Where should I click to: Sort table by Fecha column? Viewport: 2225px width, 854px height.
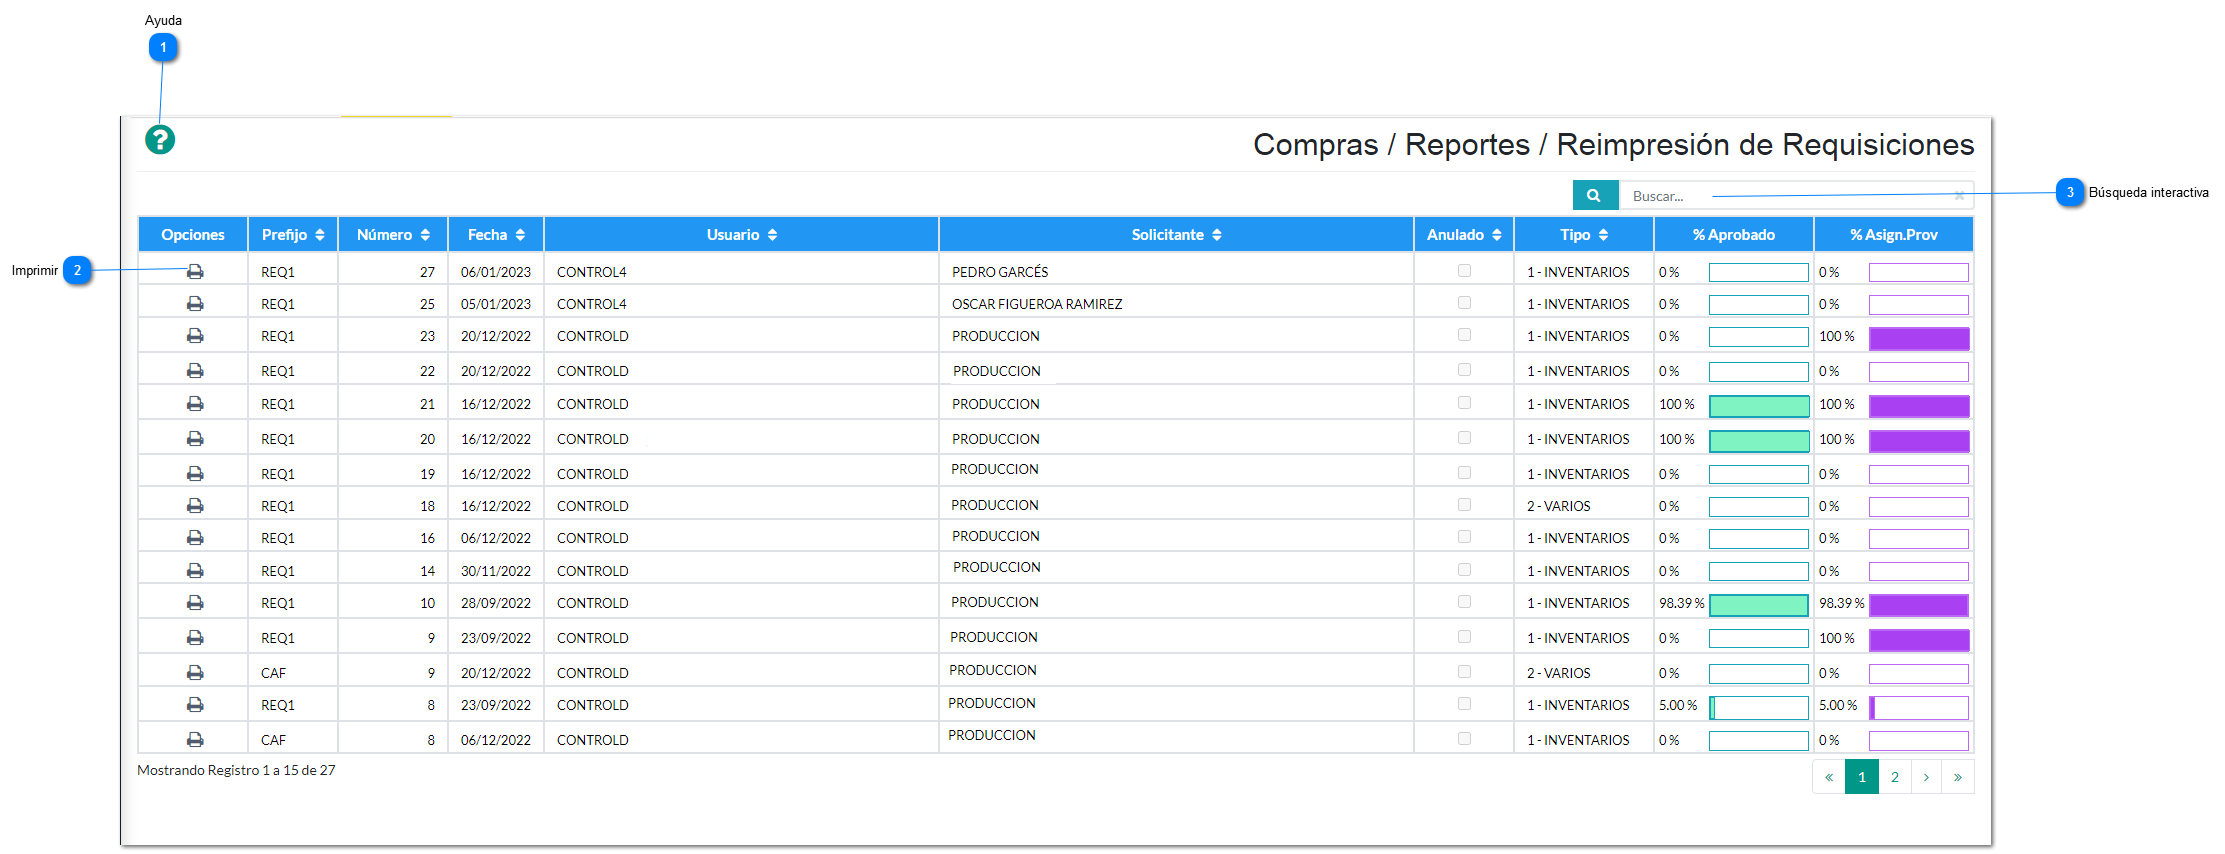(x=496, y=235)
